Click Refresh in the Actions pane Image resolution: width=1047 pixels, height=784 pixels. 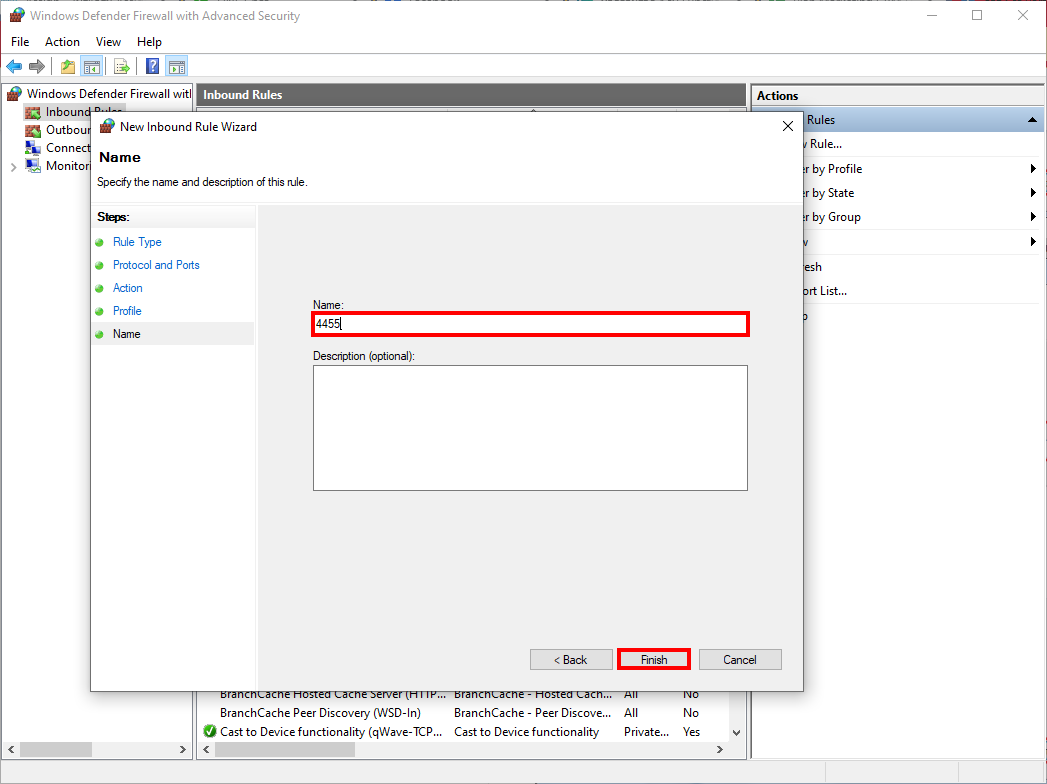coord(813,266)
